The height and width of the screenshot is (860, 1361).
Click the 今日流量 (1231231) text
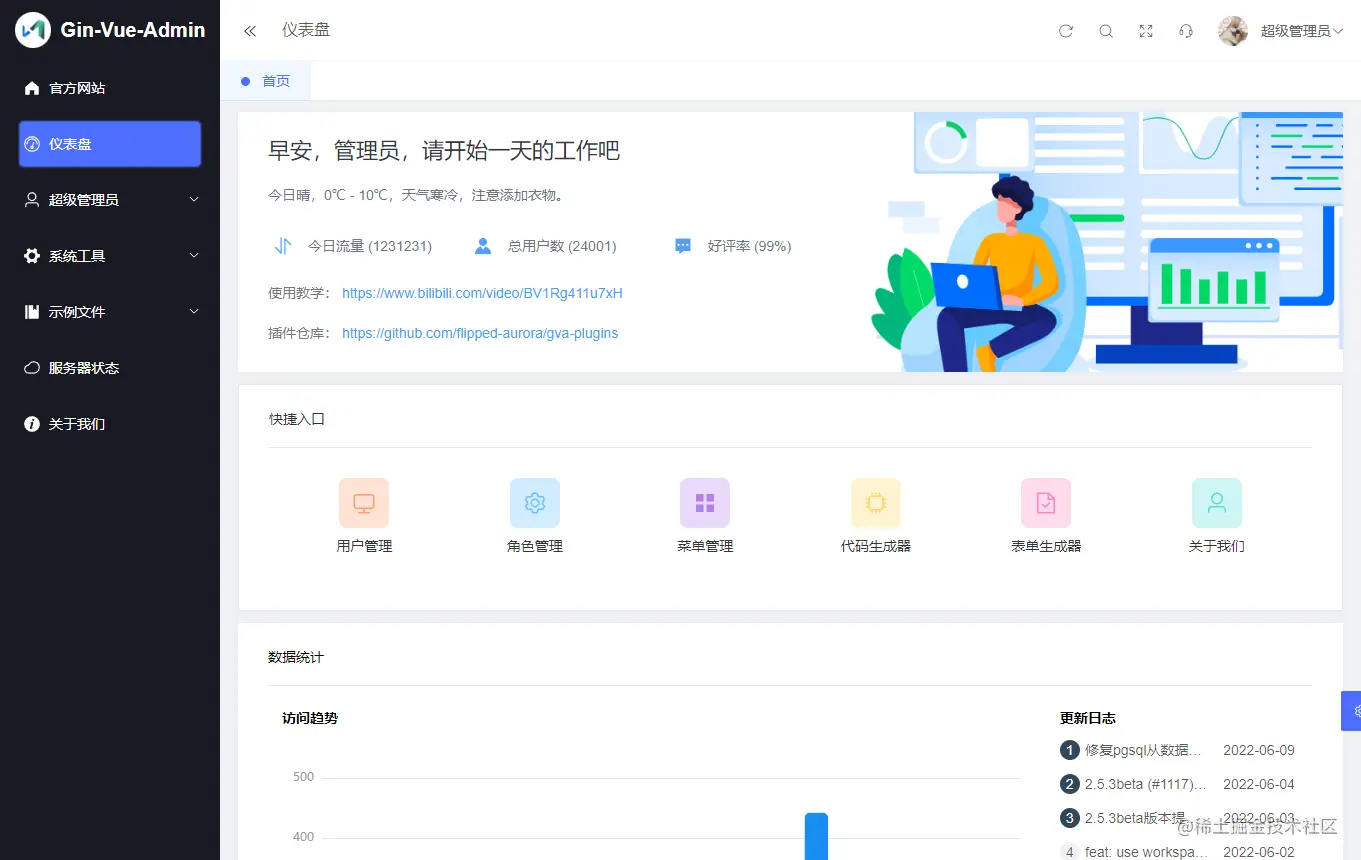point(370,246)
